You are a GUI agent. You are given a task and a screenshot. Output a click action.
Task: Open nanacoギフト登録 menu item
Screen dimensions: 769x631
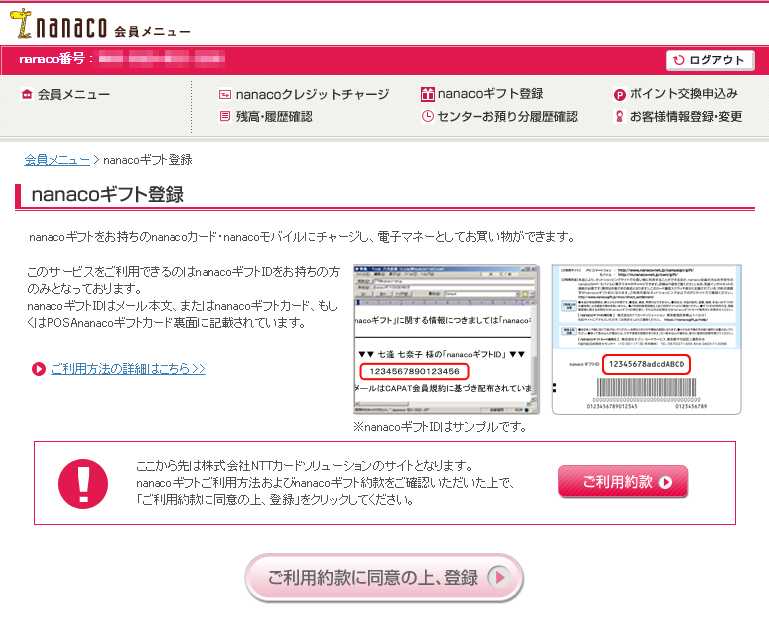(490, 94)
